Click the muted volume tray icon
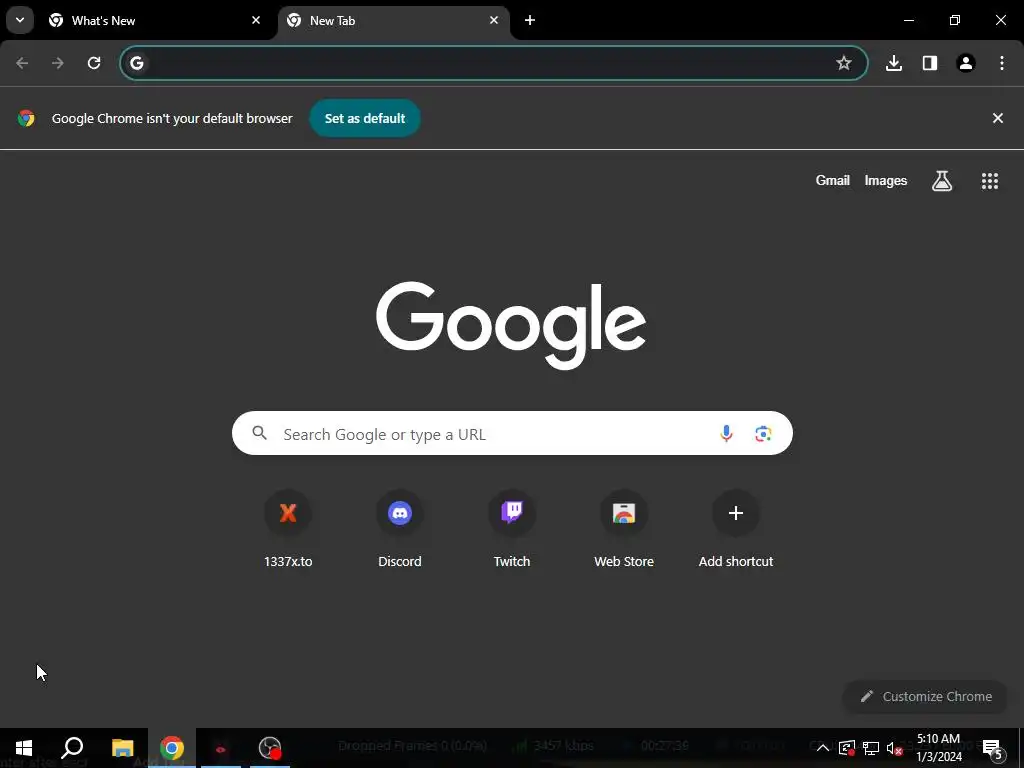 tap(895, 748)
